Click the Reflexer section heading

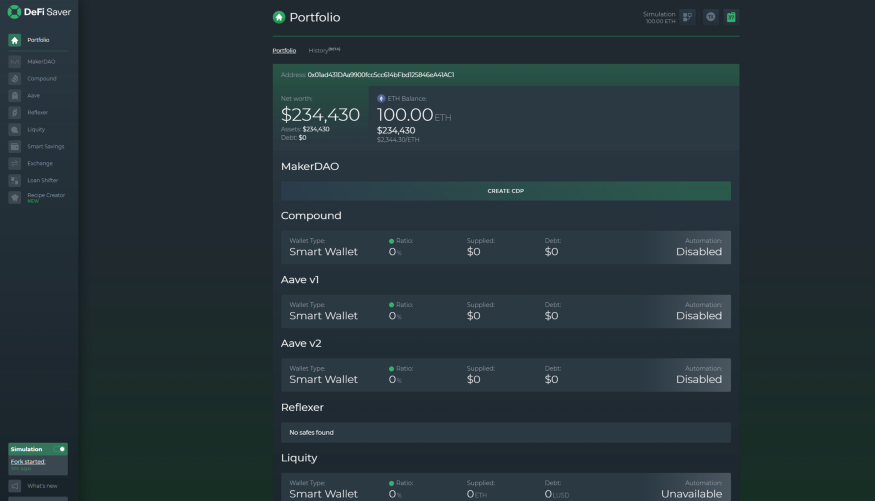(302, 407)
